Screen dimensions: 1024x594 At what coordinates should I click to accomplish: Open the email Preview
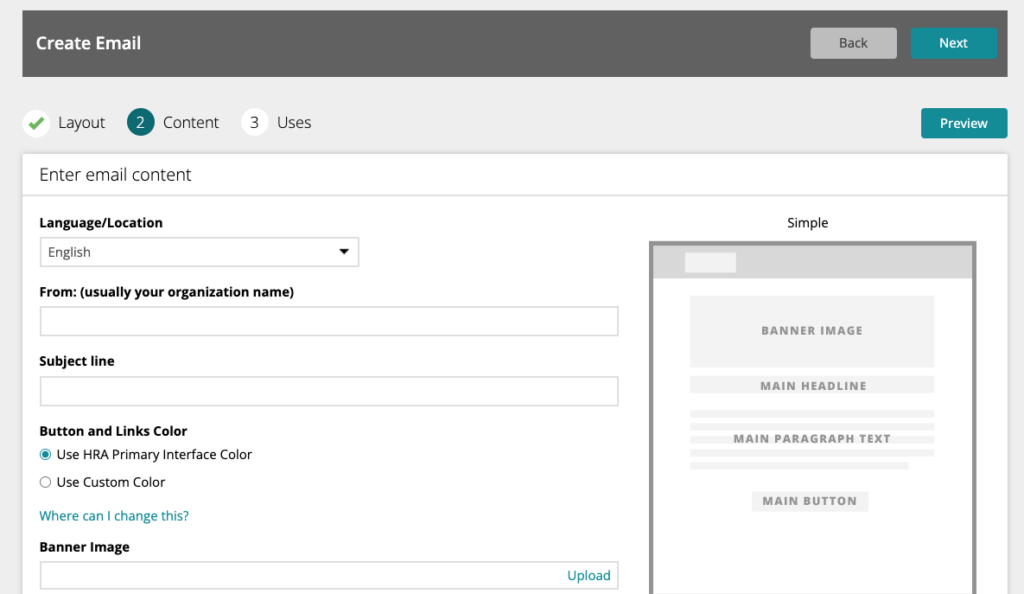tap(964, 123)
